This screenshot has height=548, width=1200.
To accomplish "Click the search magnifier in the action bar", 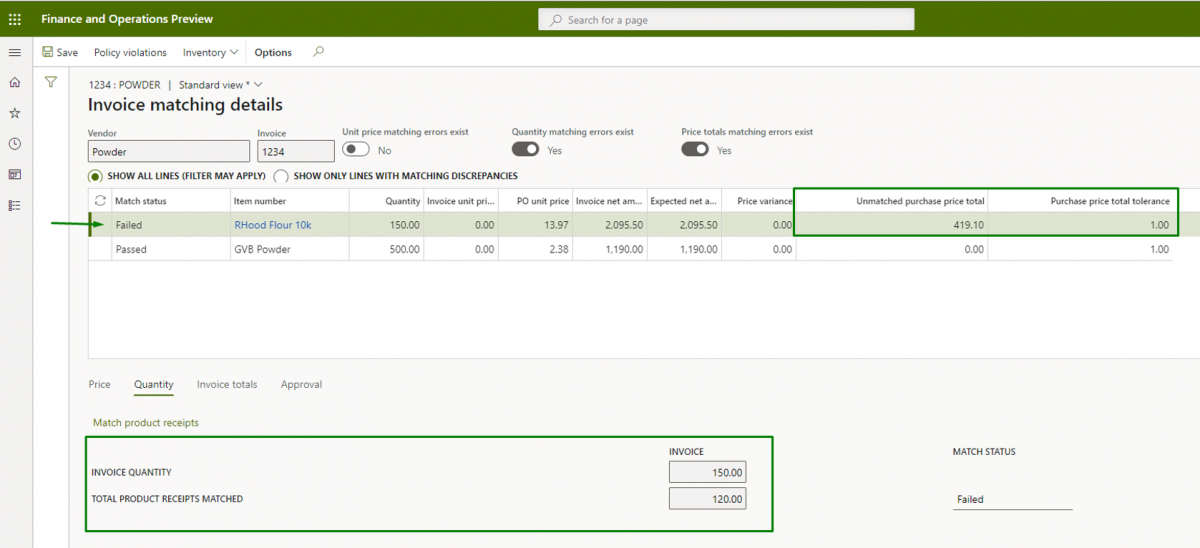I will (318, 52).
